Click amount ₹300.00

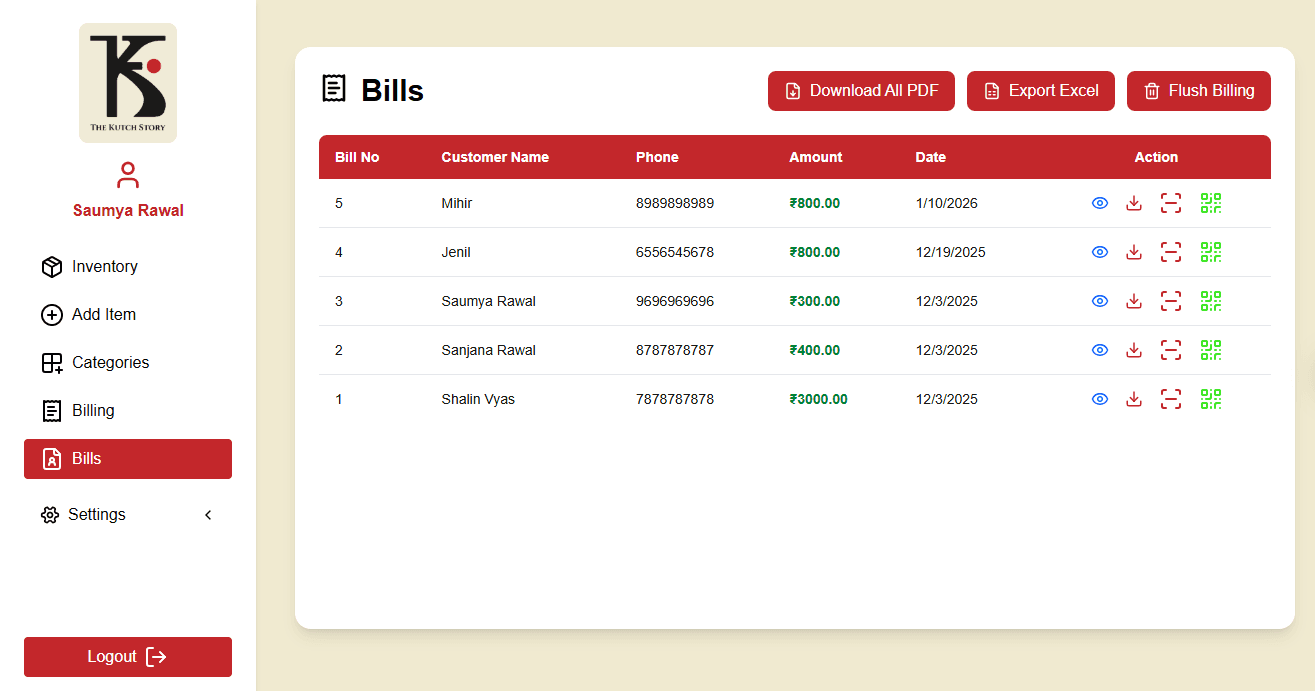point(815,301)
